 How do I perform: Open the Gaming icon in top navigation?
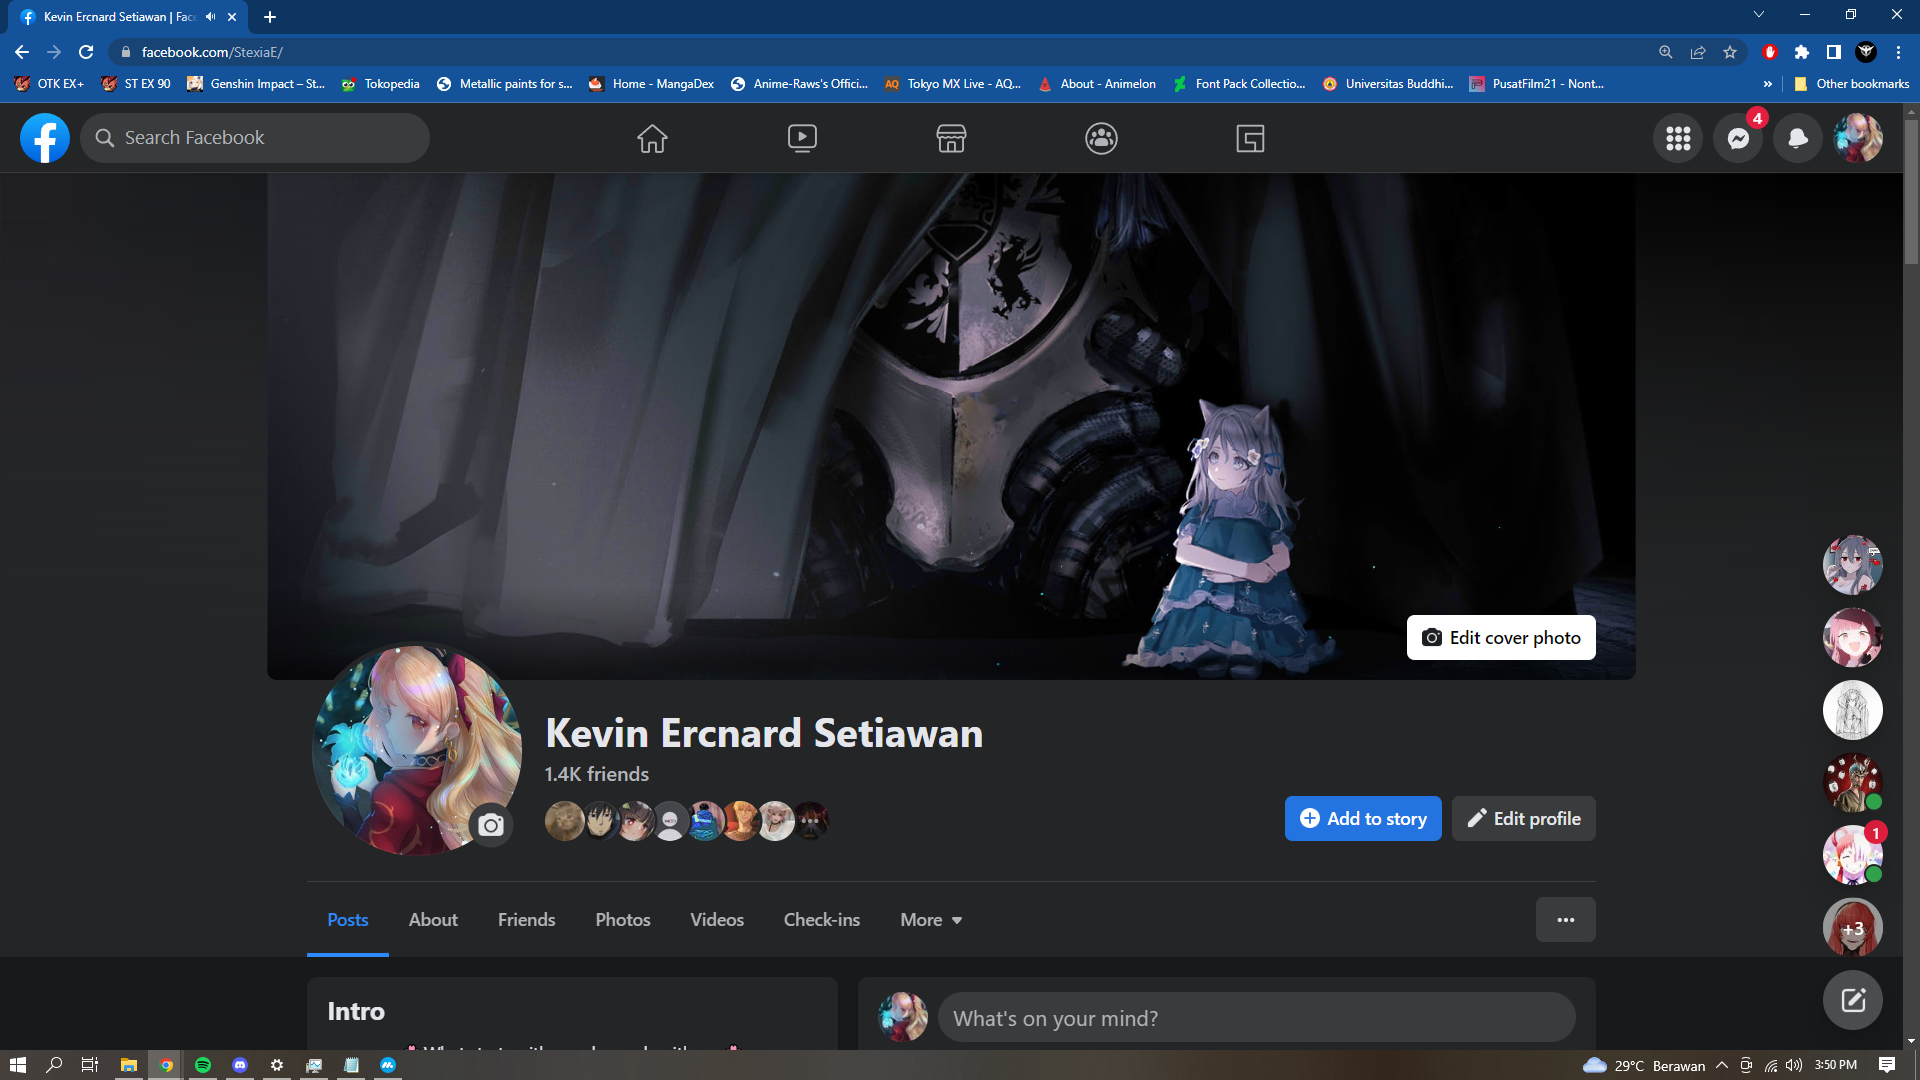point(1250,138)
